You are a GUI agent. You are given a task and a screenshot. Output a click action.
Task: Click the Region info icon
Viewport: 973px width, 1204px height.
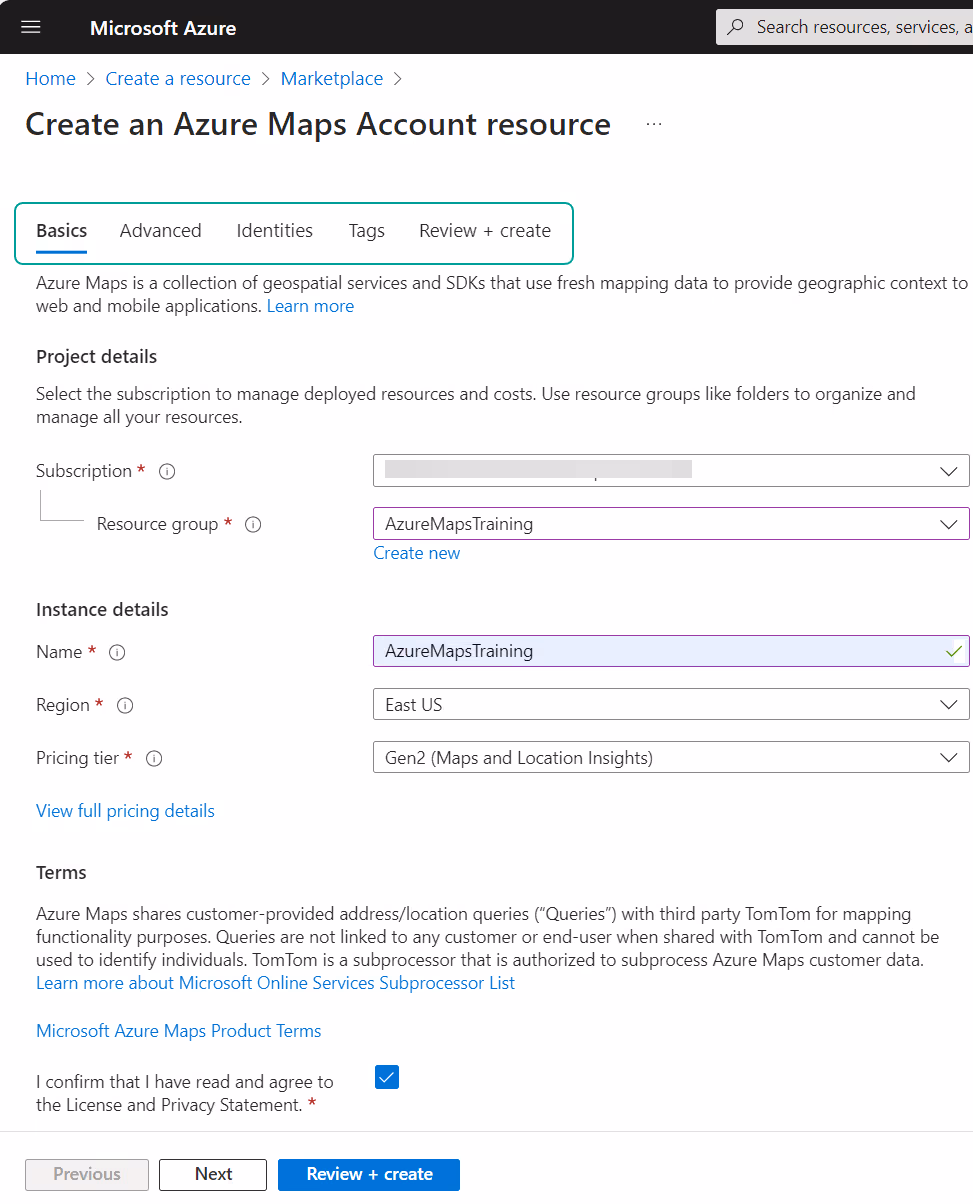(125, 705)
